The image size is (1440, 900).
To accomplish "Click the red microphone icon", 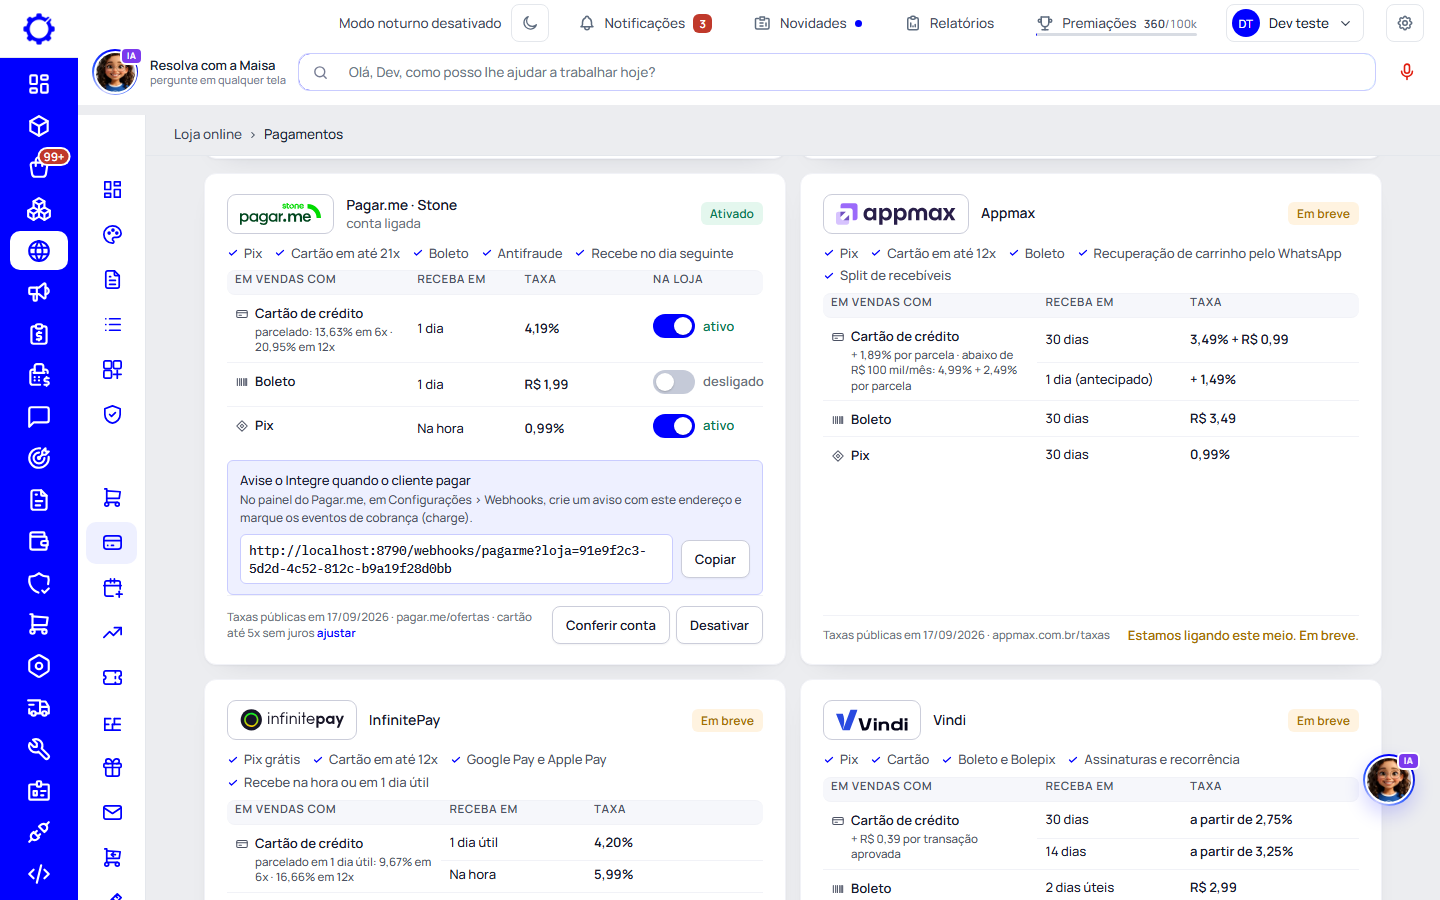I will coord(1407,72).
